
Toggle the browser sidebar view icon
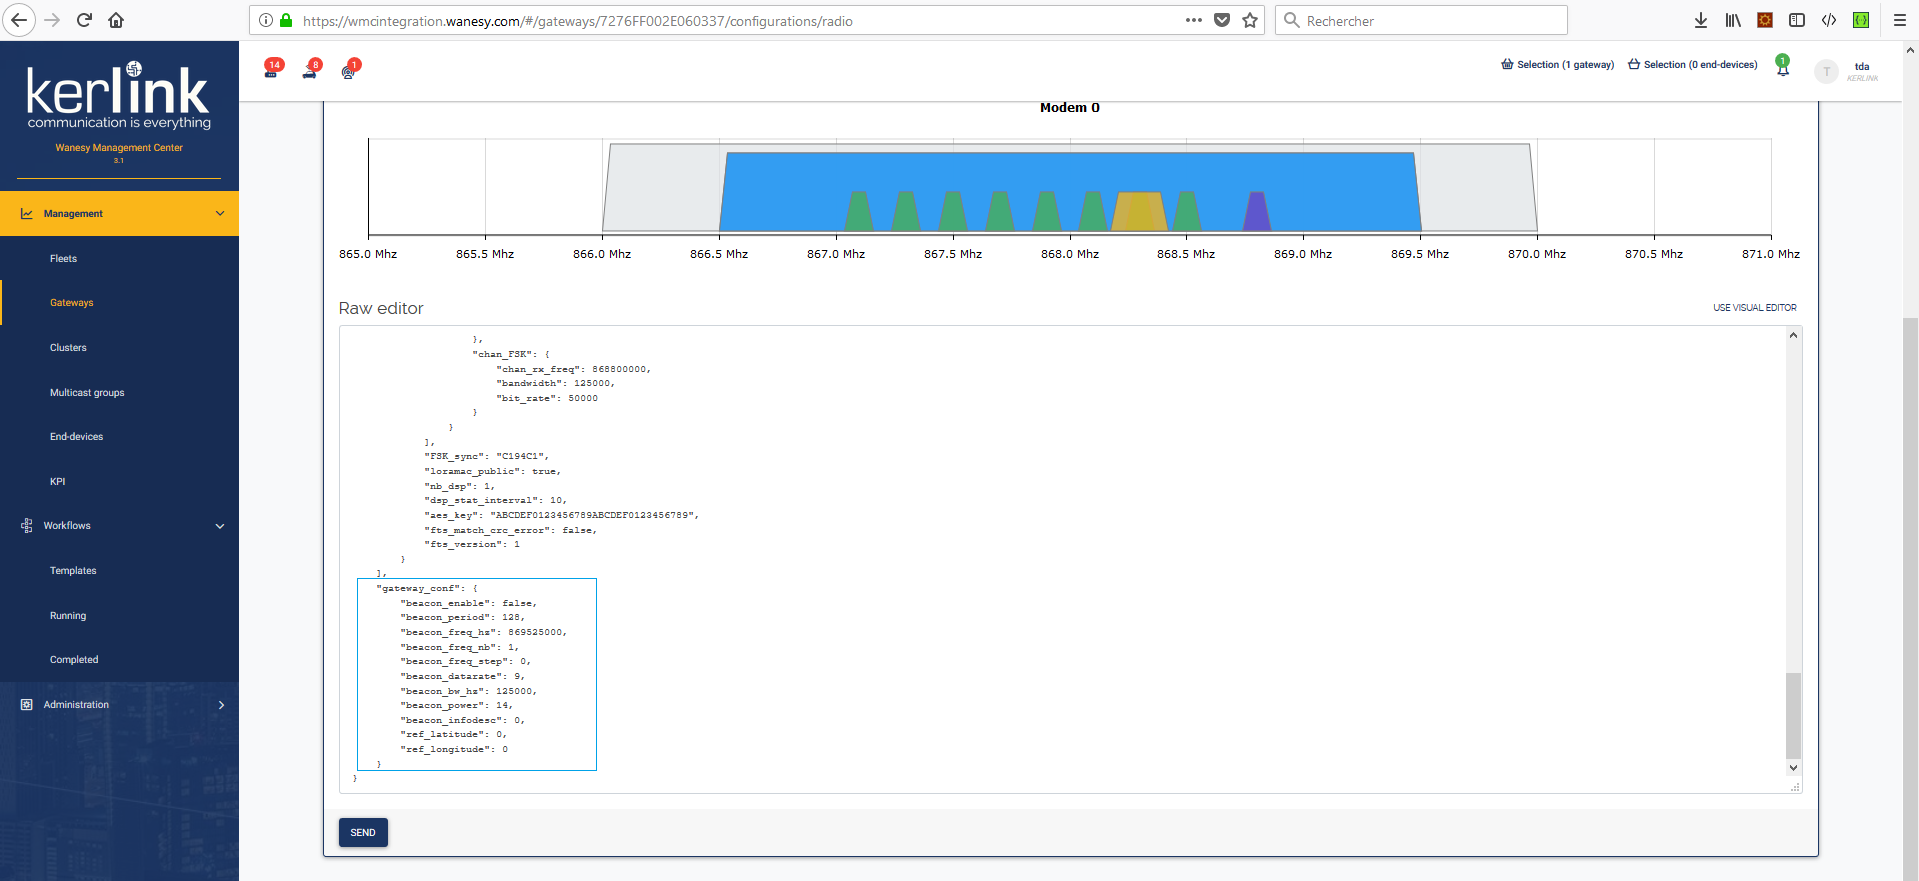[1797, 20]
